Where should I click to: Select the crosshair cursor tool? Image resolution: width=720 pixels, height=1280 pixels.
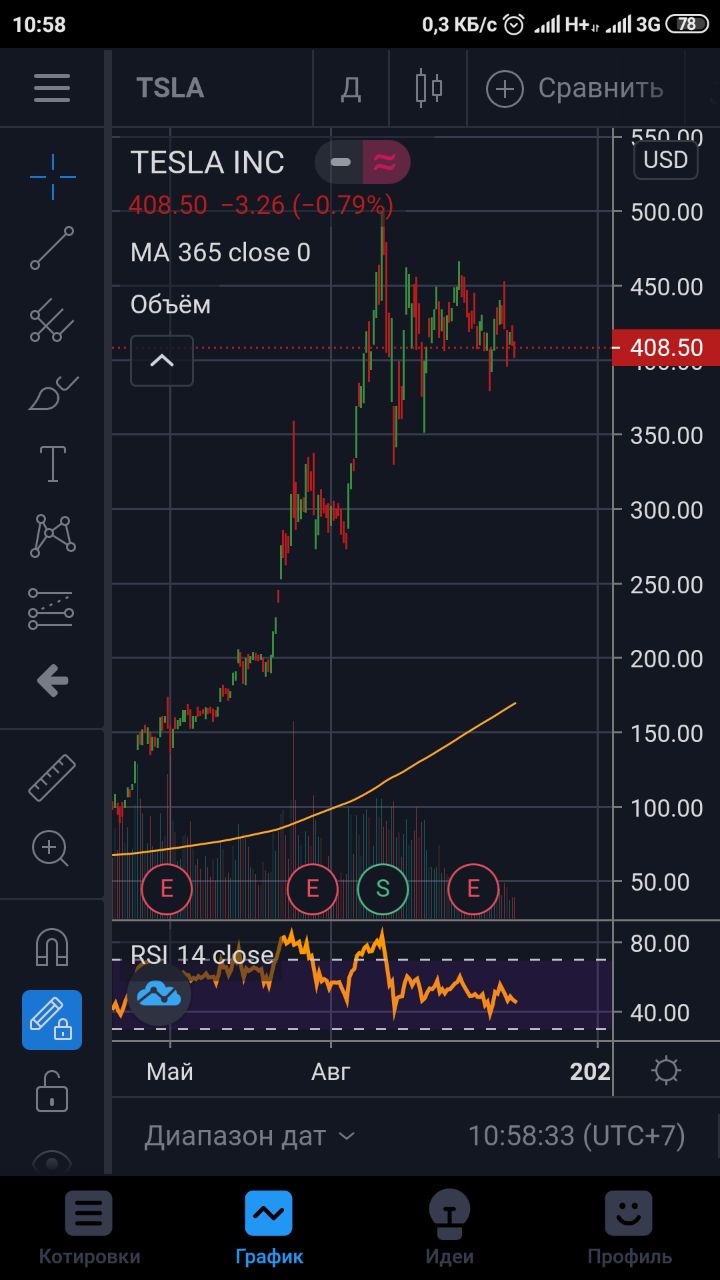click(x=52, y=177)
